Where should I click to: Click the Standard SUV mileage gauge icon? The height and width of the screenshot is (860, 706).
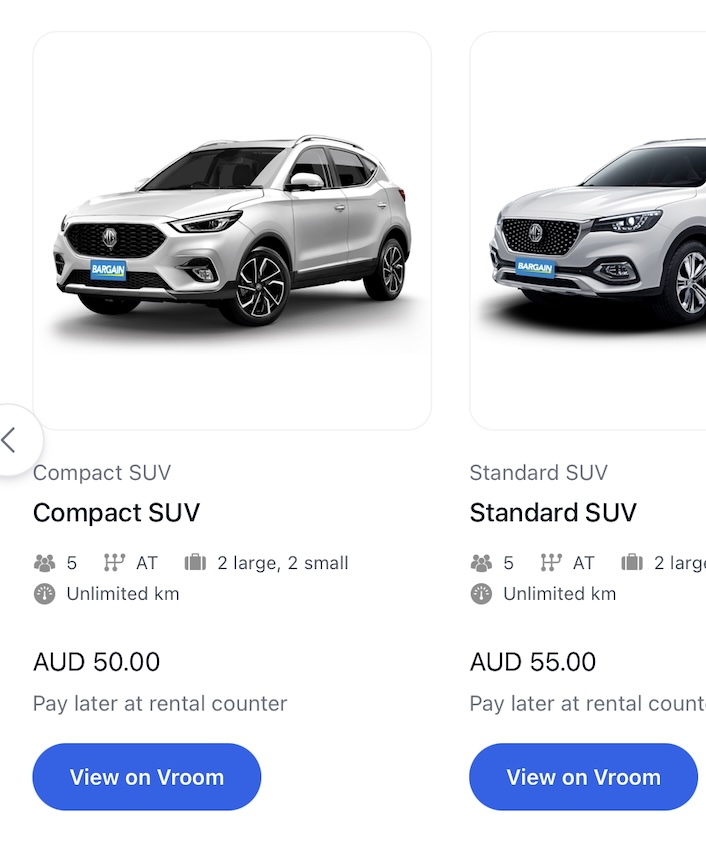(x=481, y=594)
